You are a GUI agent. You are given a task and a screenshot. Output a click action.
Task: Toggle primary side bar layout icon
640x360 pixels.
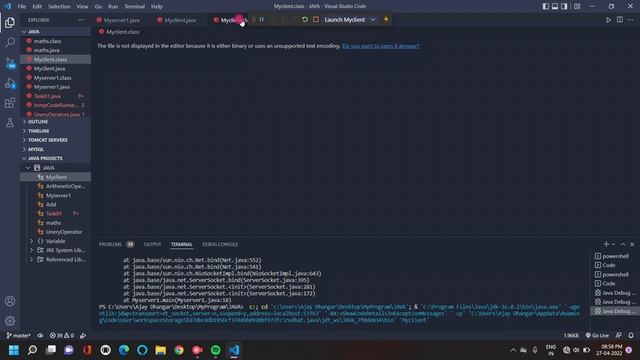(x=546, y=6)
